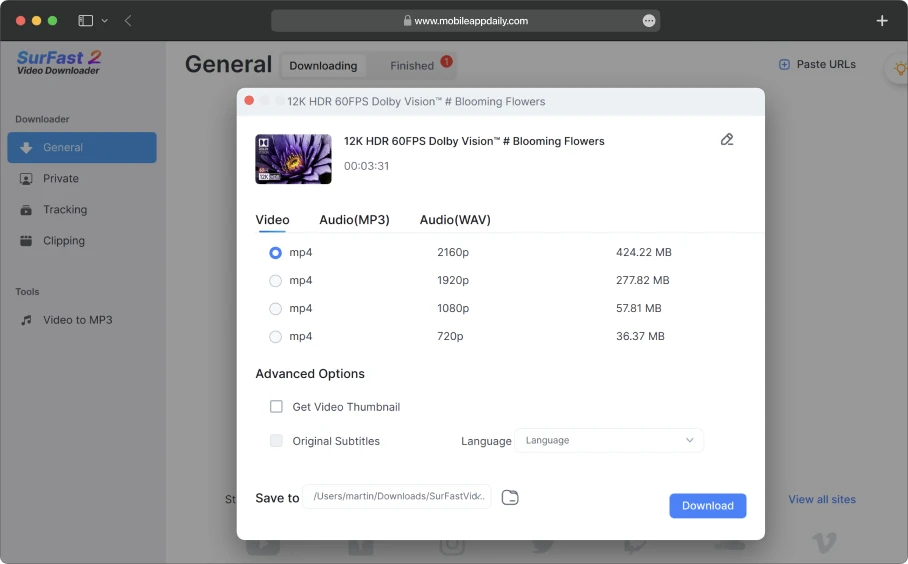Switch to the Audio(MP3) tab
This screenshot has width=908, height=564.
(x=354, y=220)
